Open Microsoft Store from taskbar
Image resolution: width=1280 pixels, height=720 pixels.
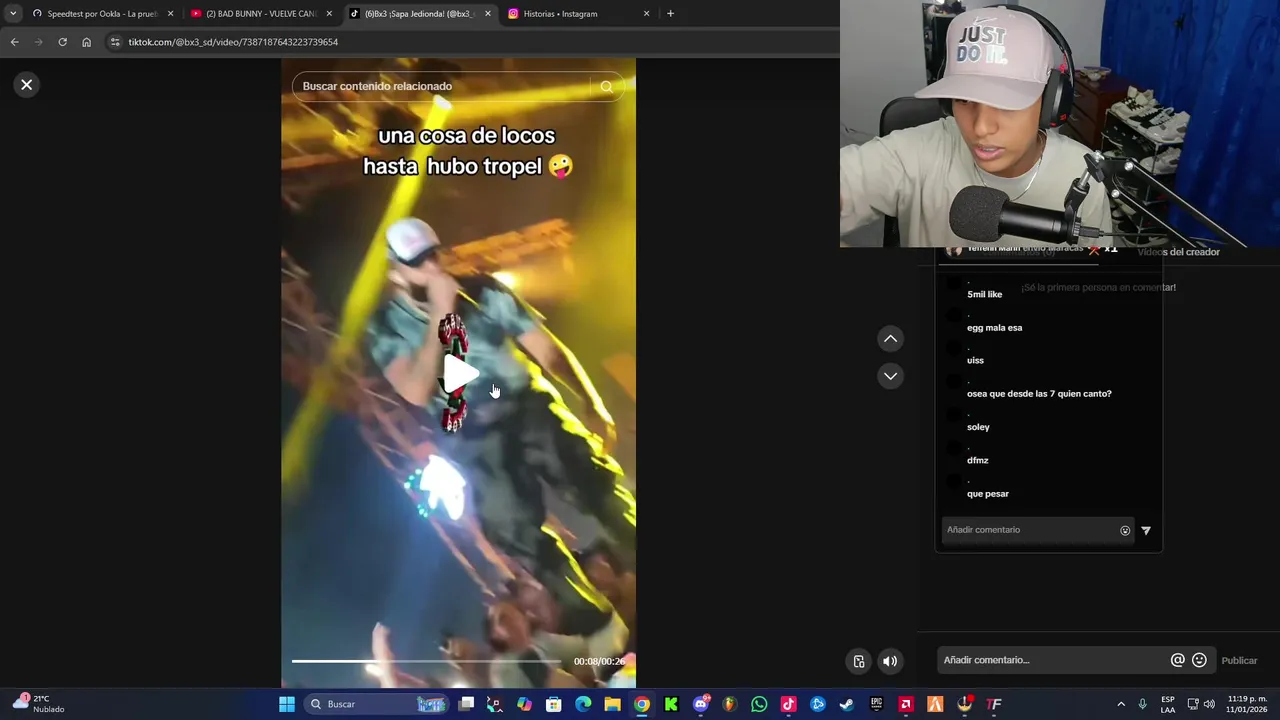(554, 704)
